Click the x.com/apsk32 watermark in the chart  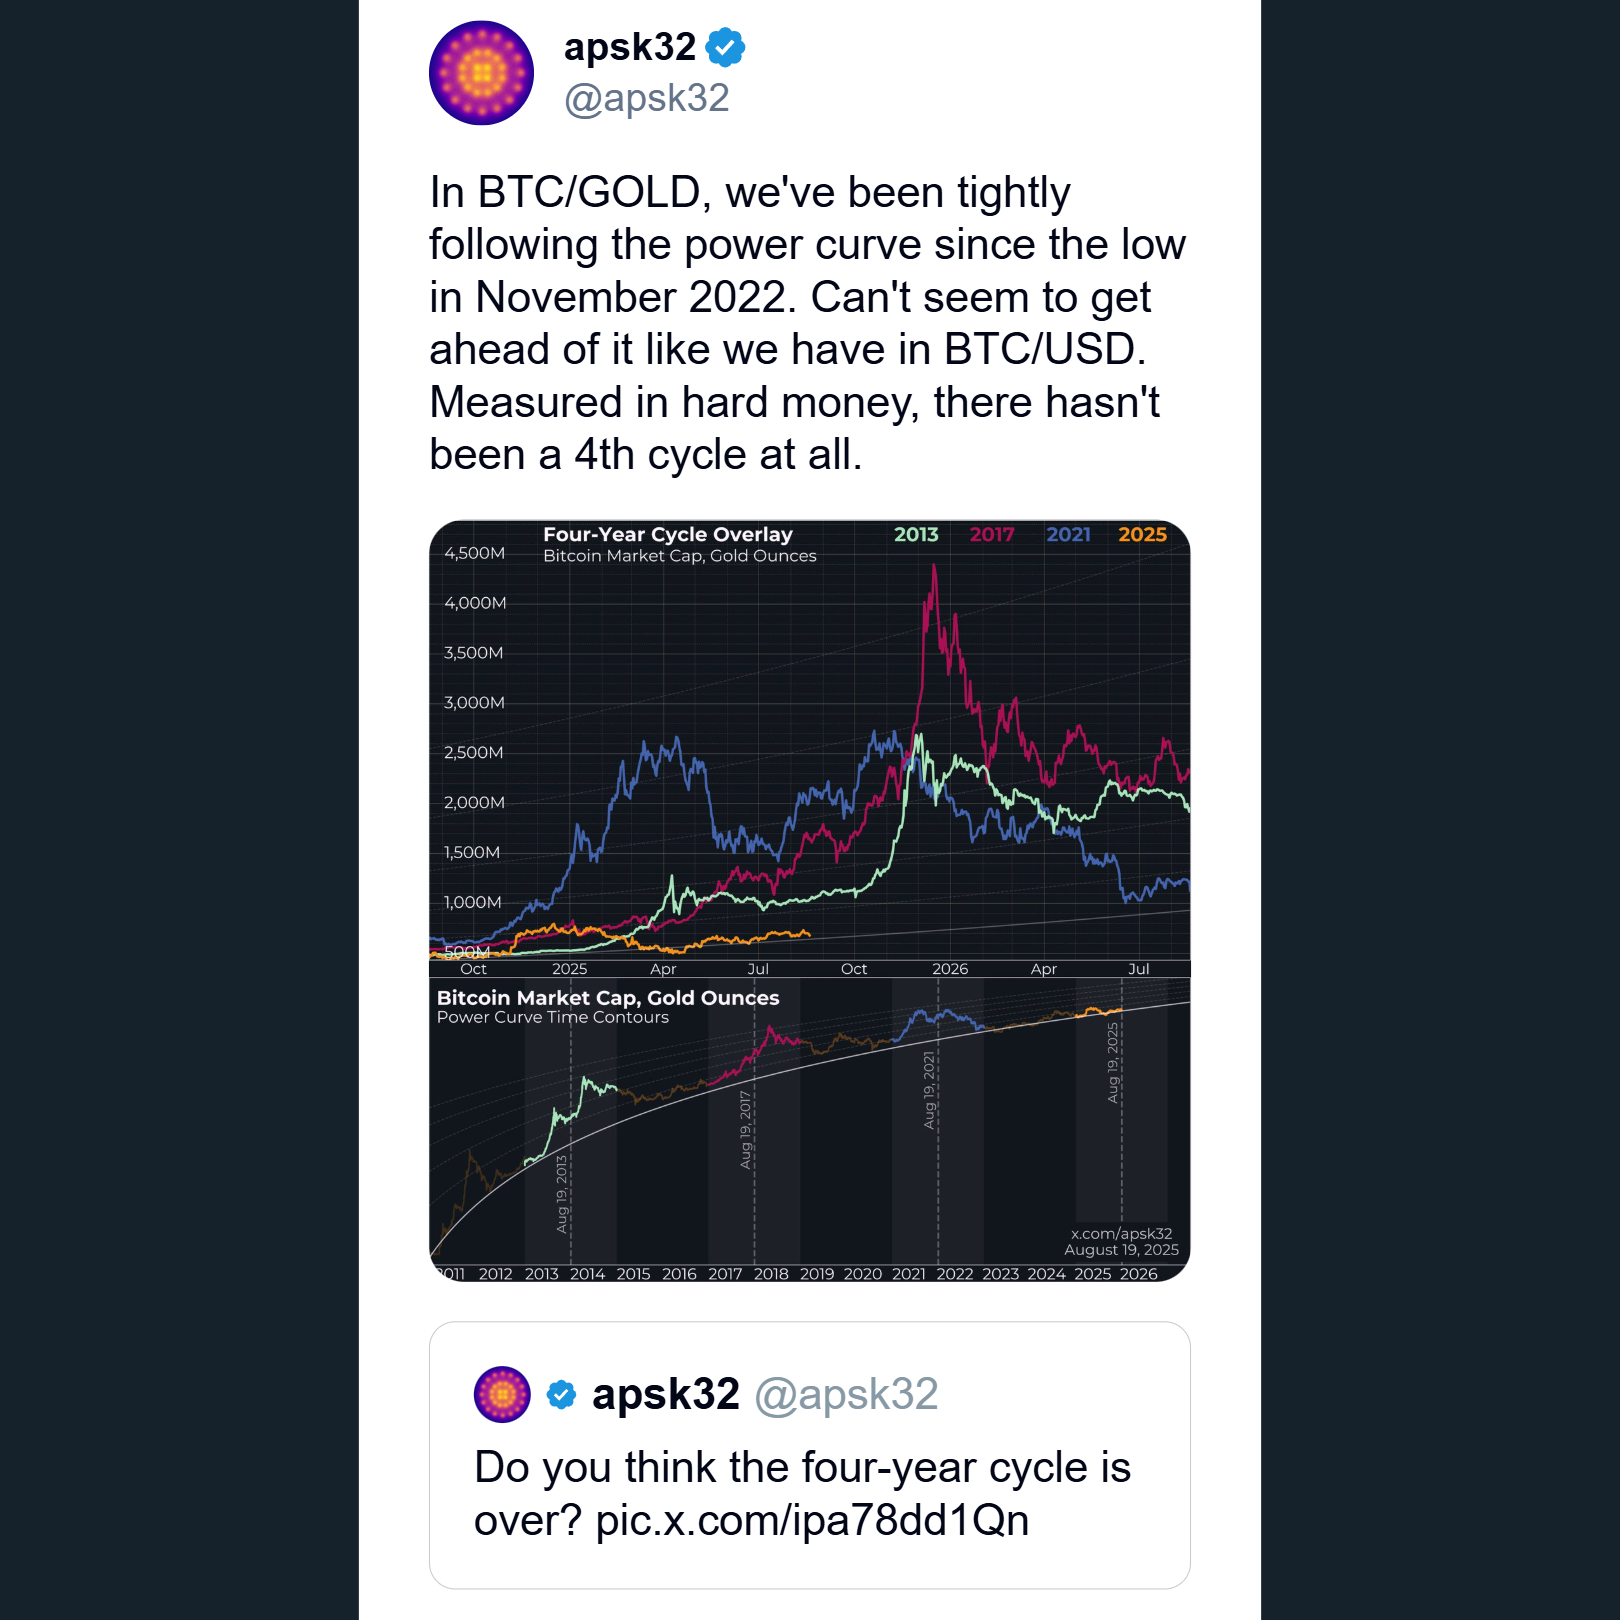(x=1121, y=1233)
